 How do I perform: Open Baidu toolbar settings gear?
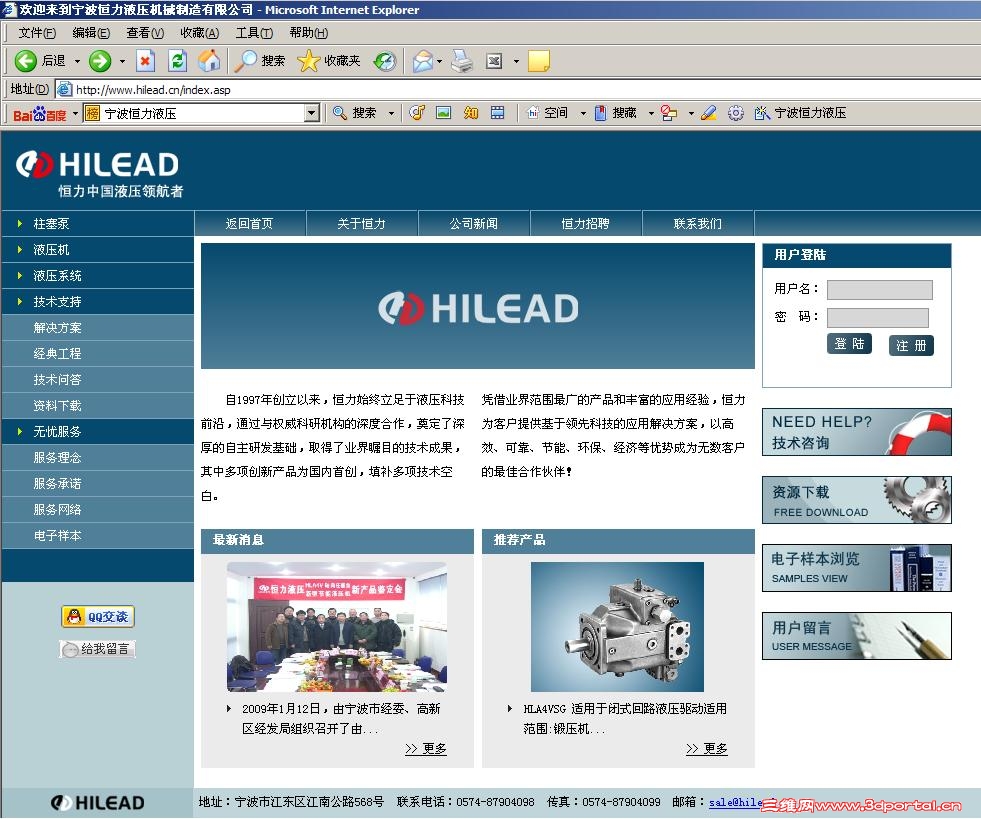coord(736,113)
